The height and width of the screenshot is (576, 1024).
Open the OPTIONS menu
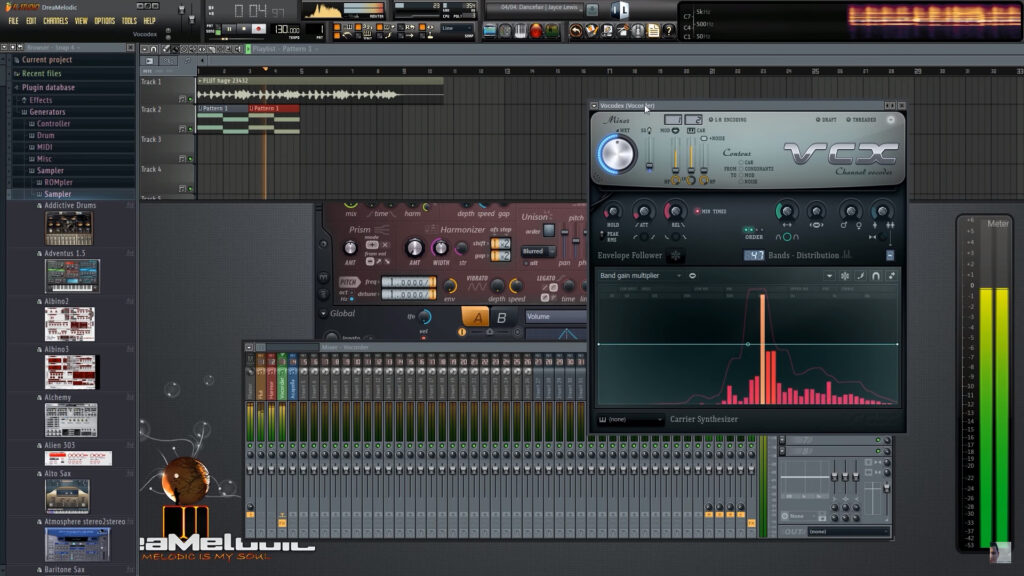[104, 21]
